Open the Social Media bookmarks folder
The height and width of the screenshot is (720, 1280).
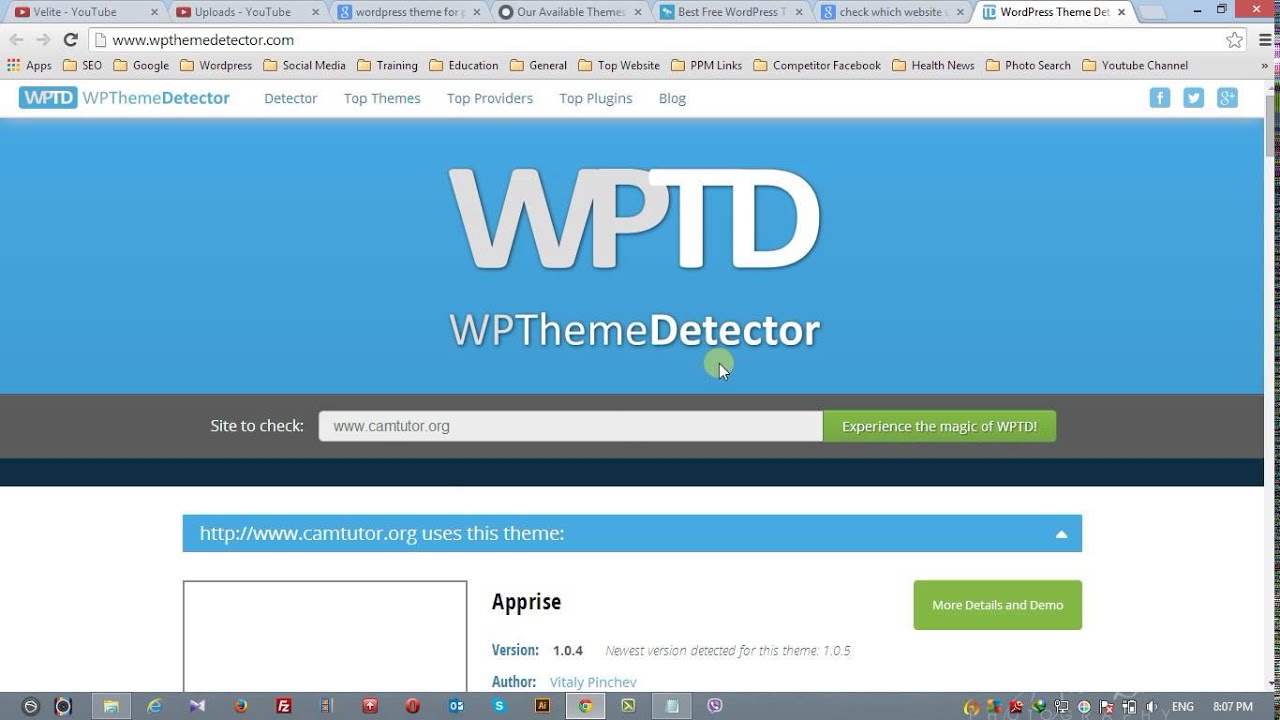pos(305,65)
